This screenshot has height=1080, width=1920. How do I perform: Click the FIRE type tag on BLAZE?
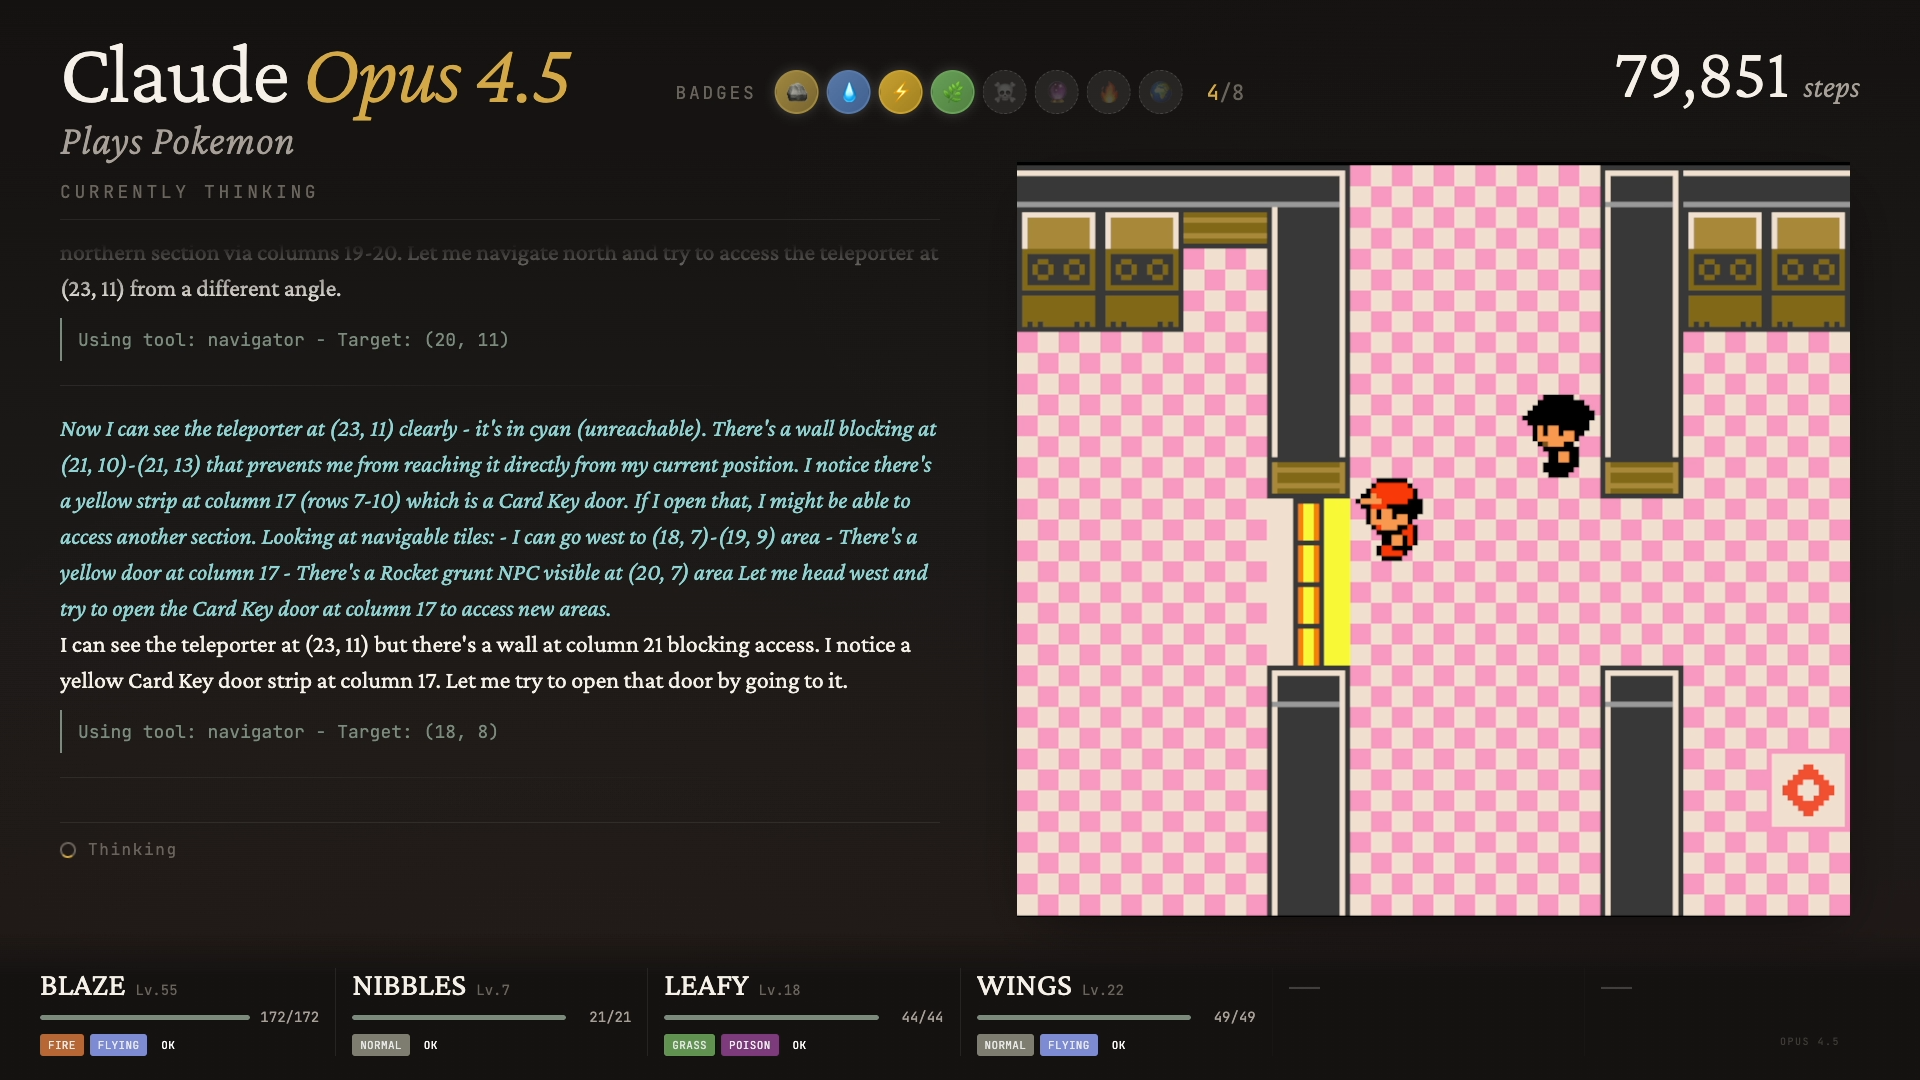[x=61, y=1045]
